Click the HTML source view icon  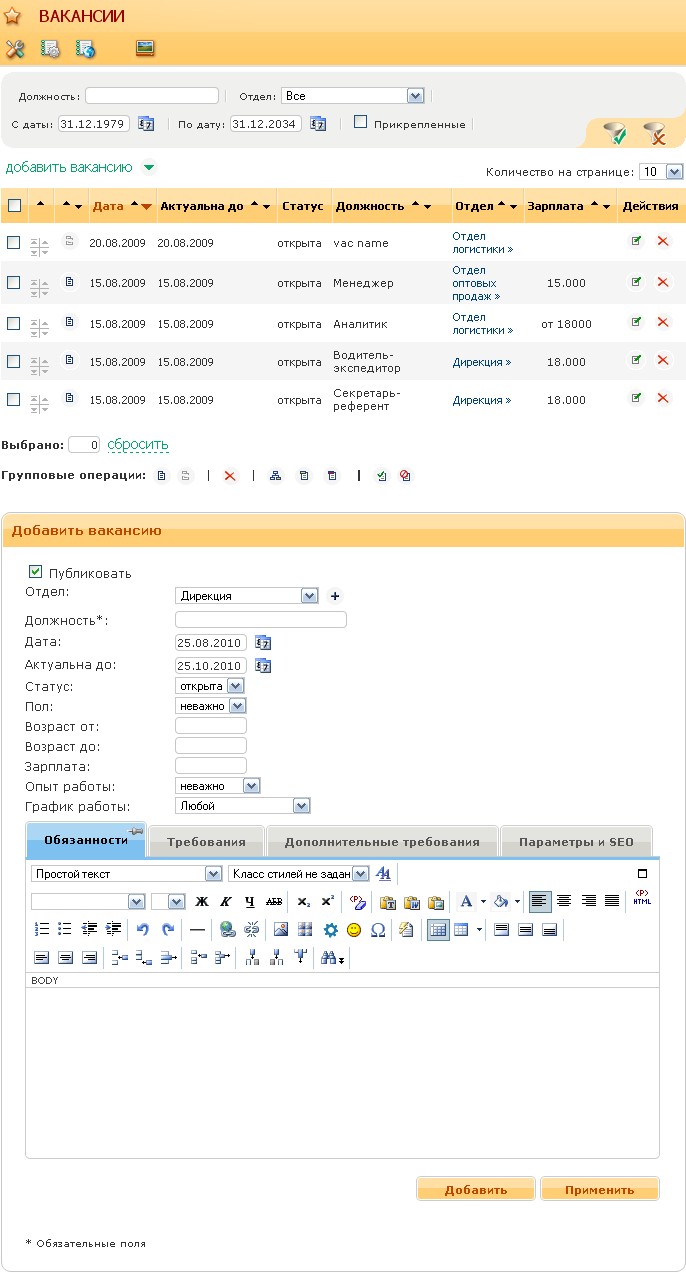tap(641, 898)
